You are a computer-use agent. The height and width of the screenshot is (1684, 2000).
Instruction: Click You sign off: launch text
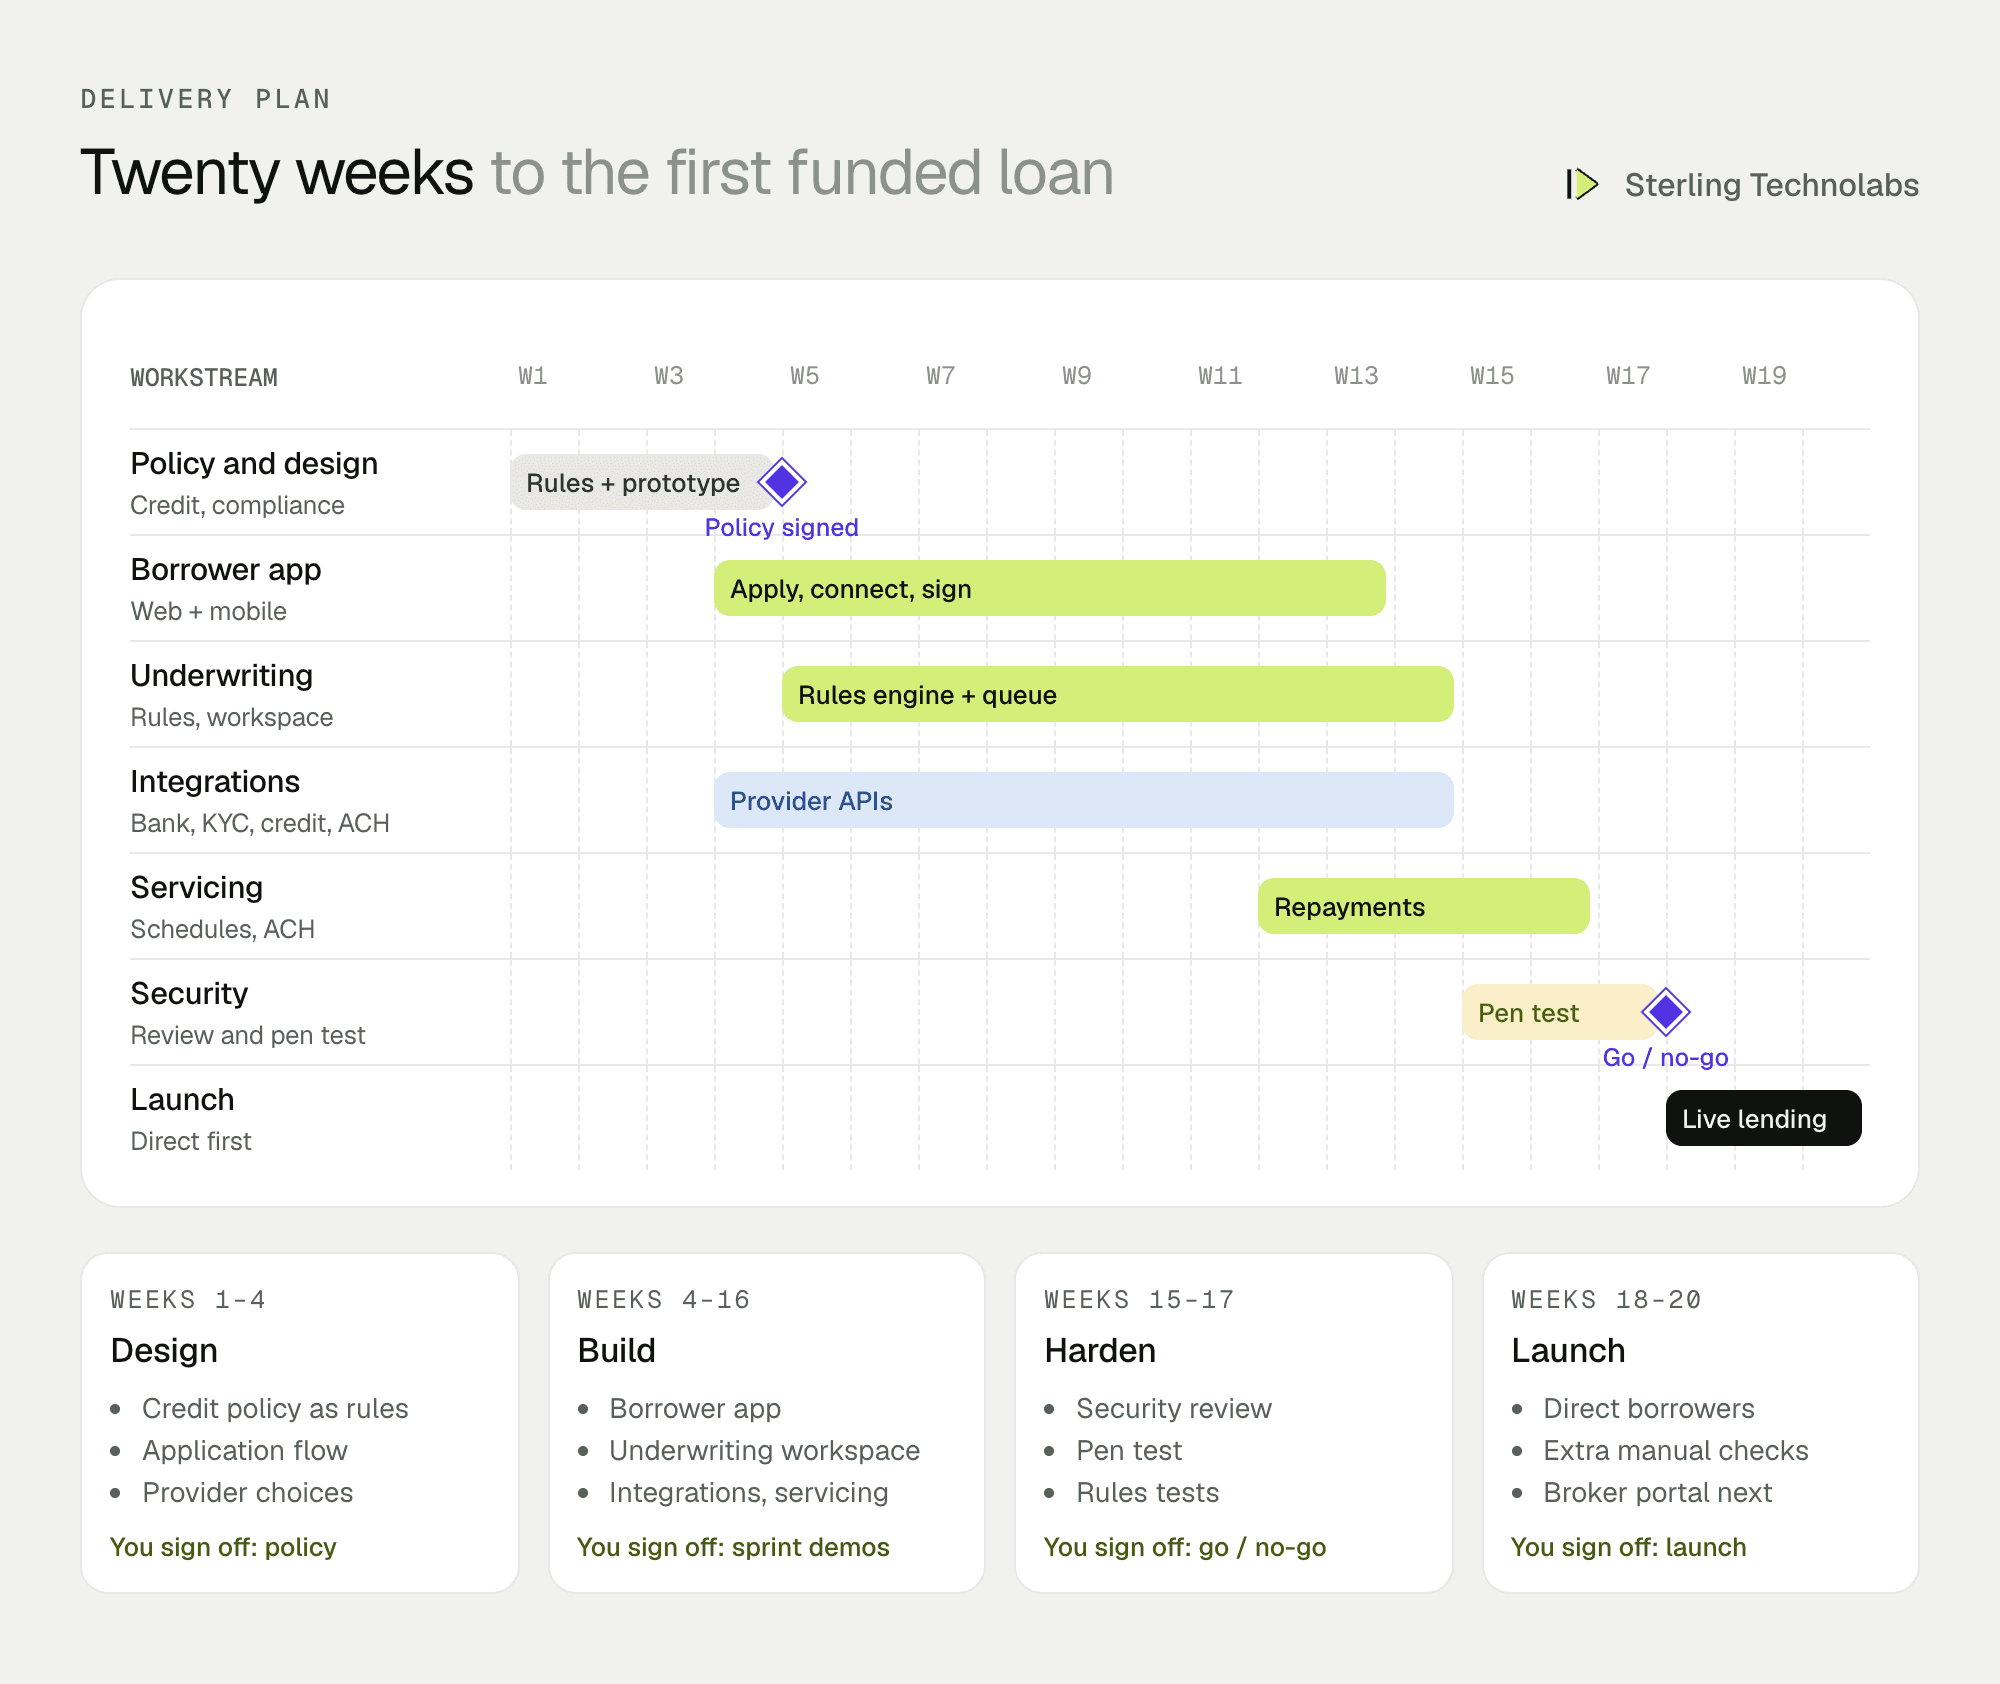click(1629, 1547)
